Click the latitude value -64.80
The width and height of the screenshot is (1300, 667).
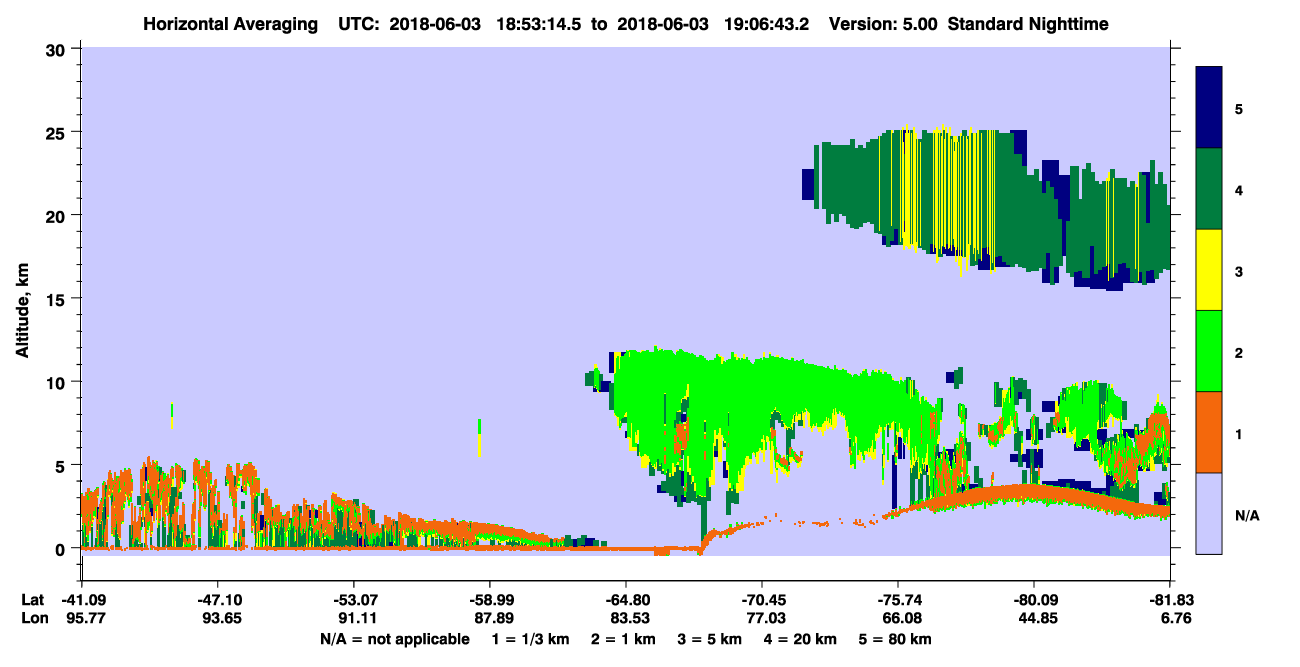[626, 600]
